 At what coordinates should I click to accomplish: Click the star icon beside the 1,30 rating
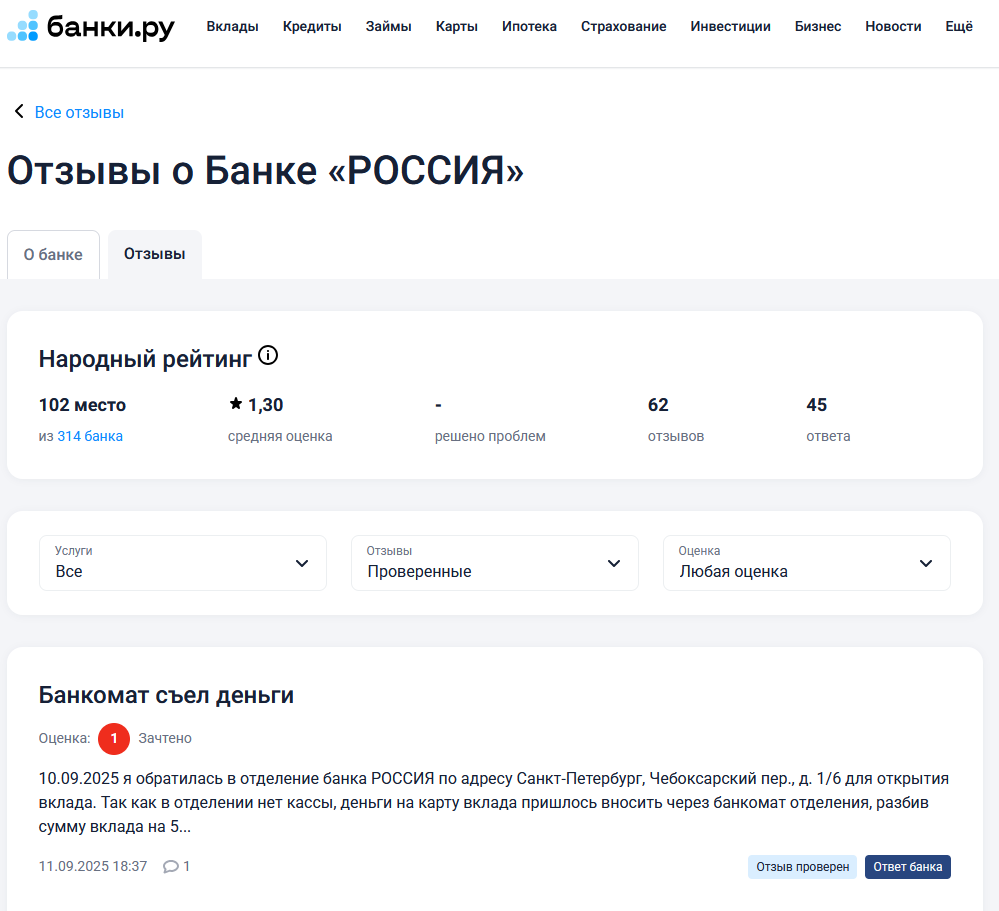click(238, 404)
